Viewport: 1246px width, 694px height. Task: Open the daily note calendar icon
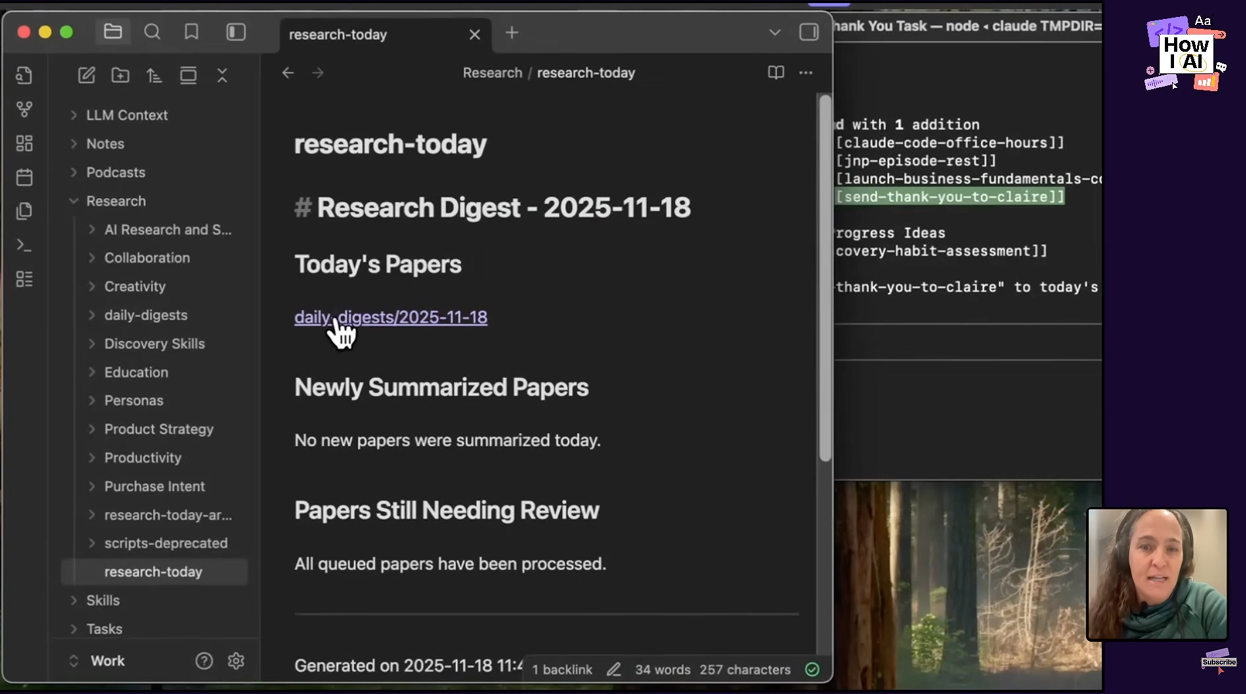[x=25, y=177]
